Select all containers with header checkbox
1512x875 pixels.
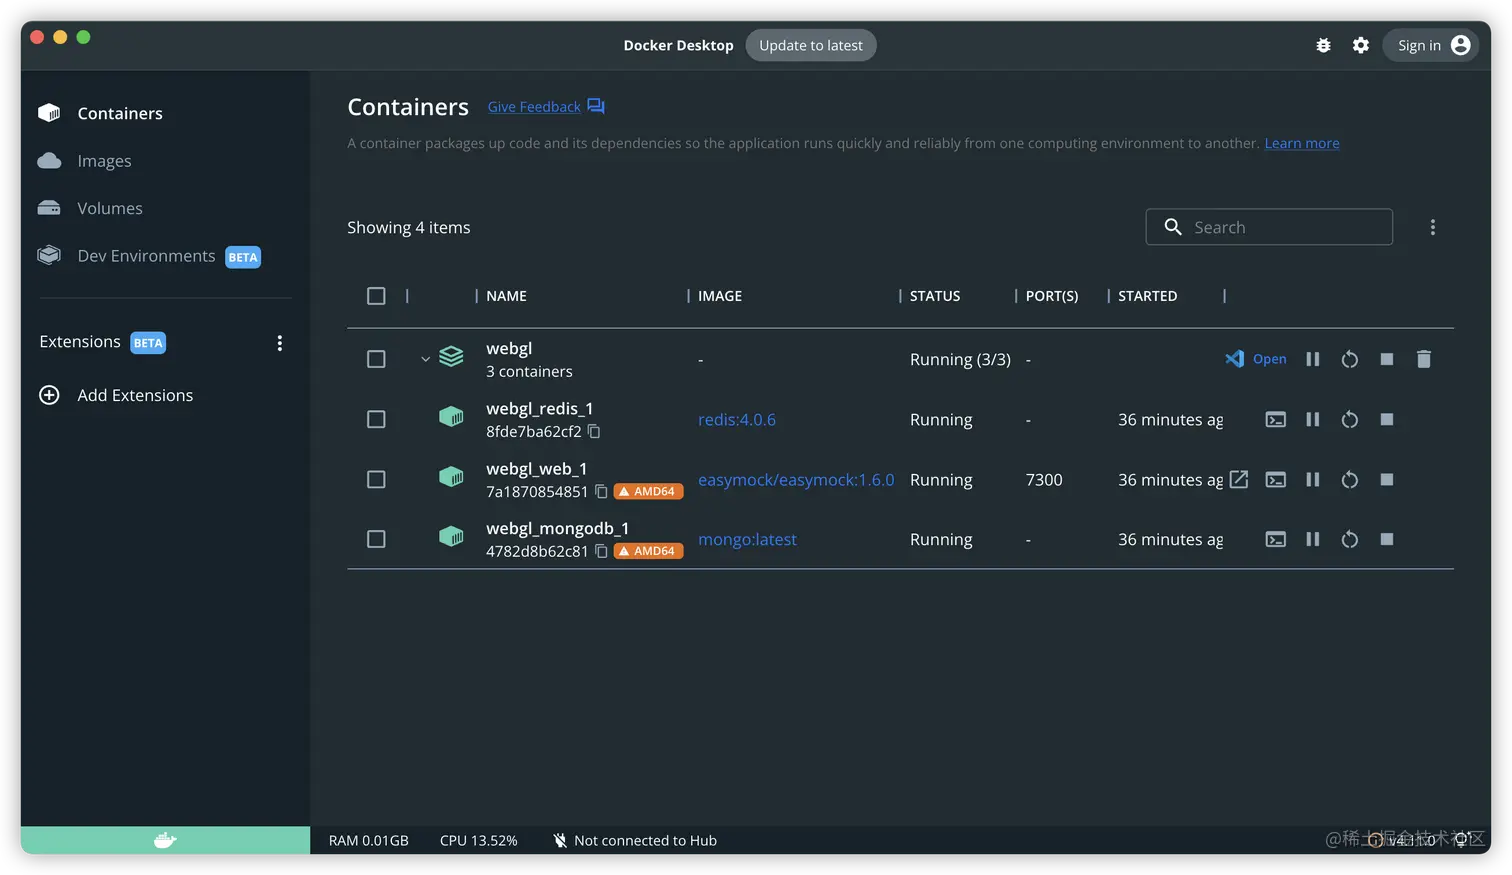click(x=376, y=296)
